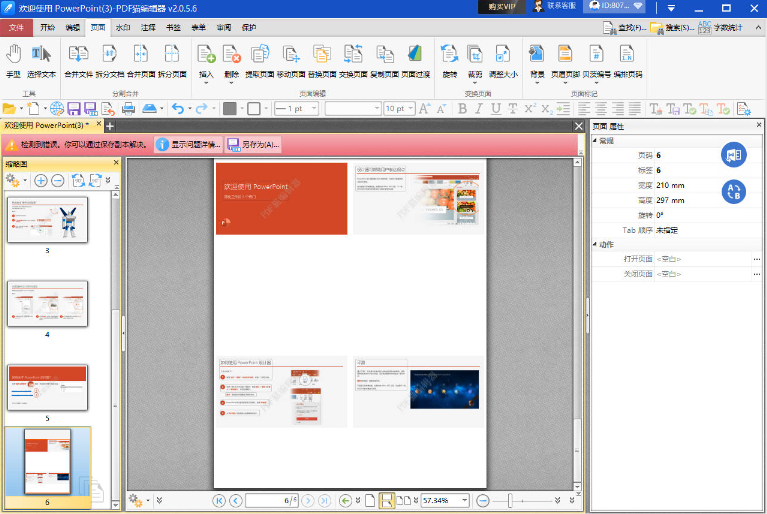Click the 另存为 (Save As) button

(253, 145)
